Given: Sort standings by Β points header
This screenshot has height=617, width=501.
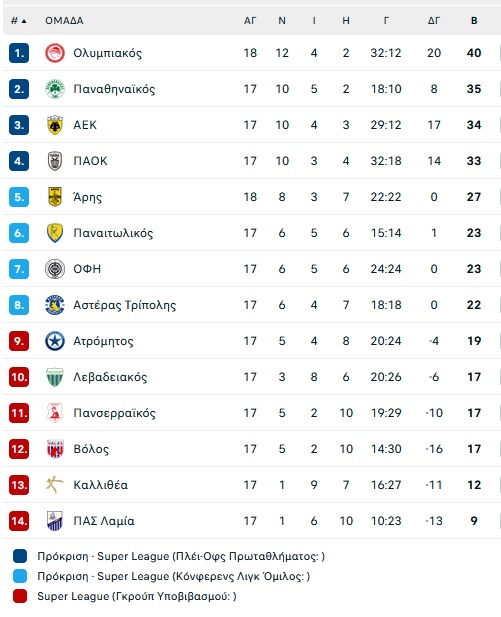Looking at the screenshot, I should tap(474, 21).
